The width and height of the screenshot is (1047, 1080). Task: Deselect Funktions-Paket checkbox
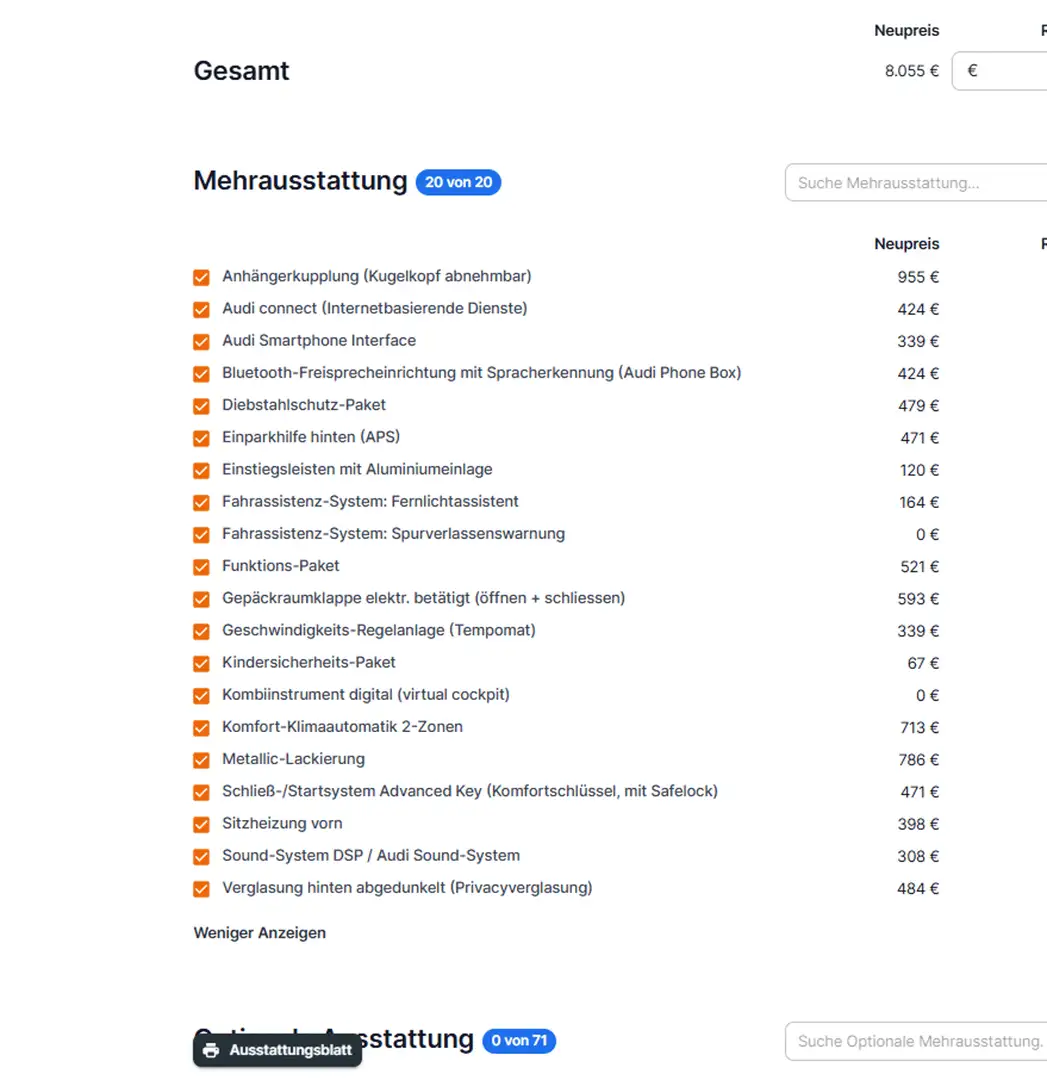click(202, 567)
